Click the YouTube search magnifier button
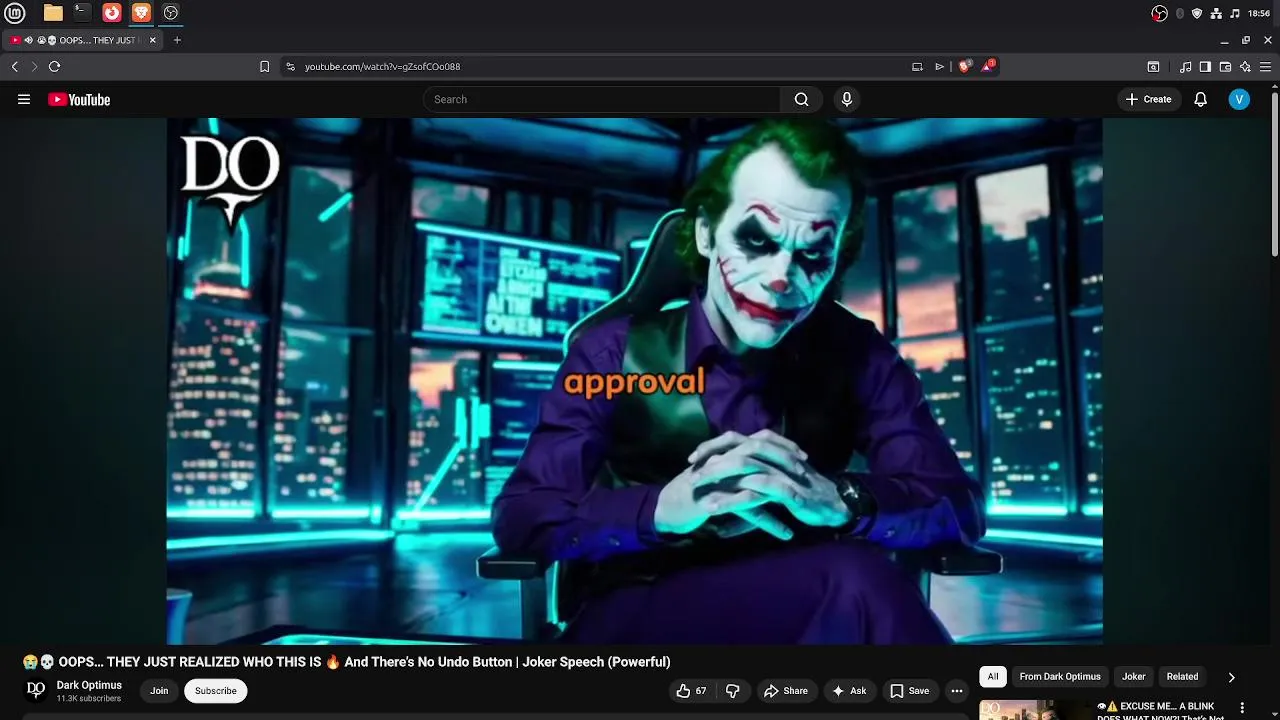The image size is (1280, 720). point(801,99)
